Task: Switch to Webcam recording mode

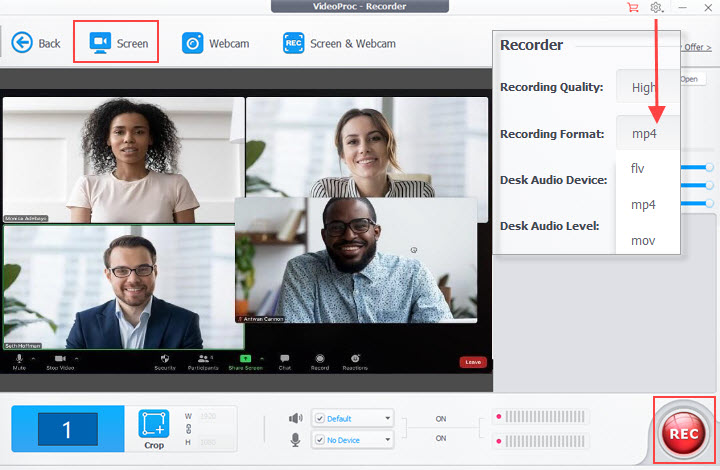Action: pyautogui.click(x=215, y=44)
